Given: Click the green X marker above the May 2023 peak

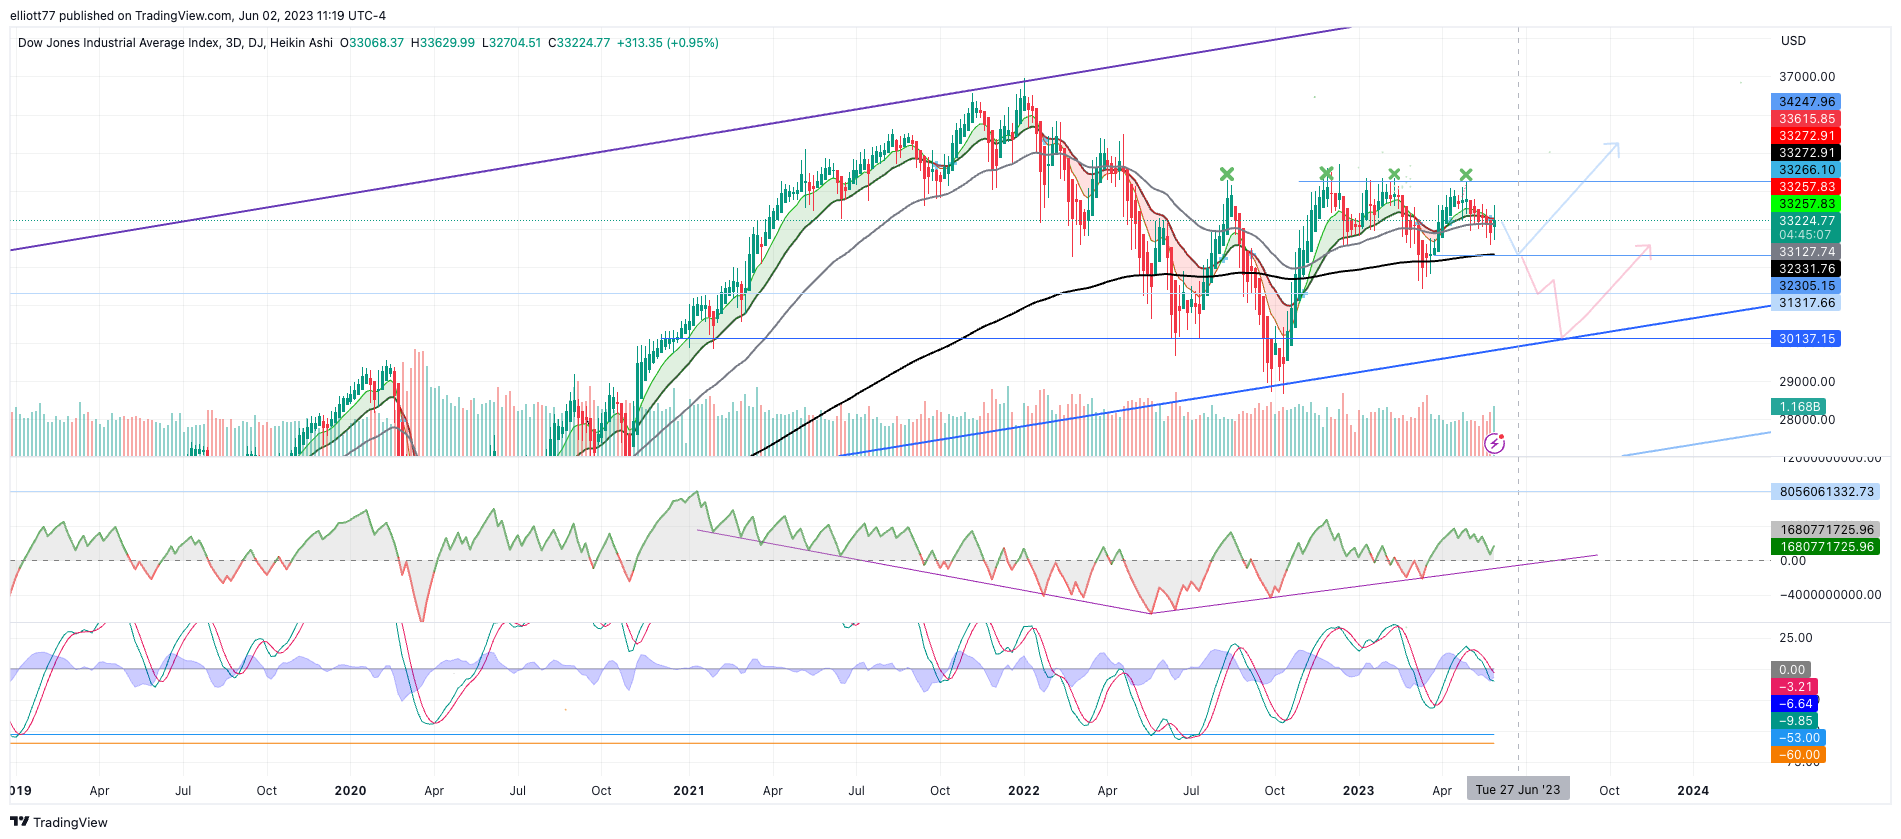Looking at the screenshot, I should [x=1466, y=175].
